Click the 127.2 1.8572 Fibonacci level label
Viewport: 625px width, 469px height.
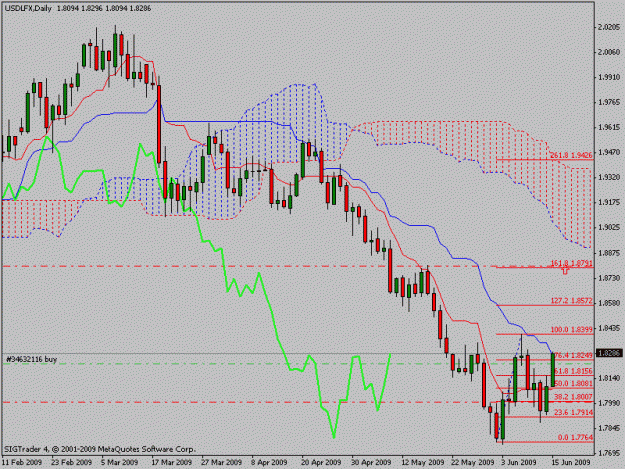[x=572, y=301]
